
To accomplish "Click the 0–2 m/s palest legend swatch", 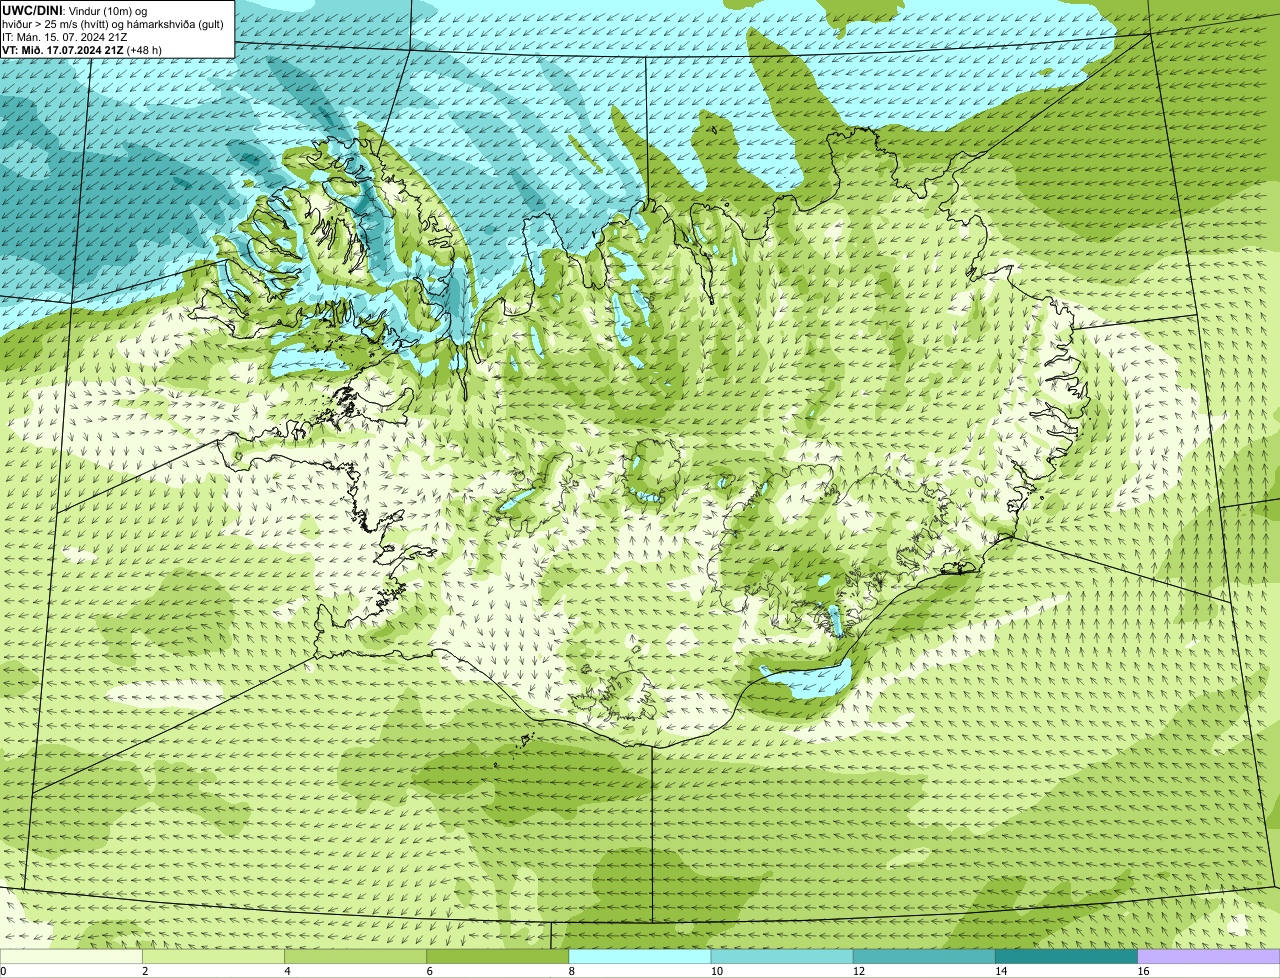I will click(71, 956).
